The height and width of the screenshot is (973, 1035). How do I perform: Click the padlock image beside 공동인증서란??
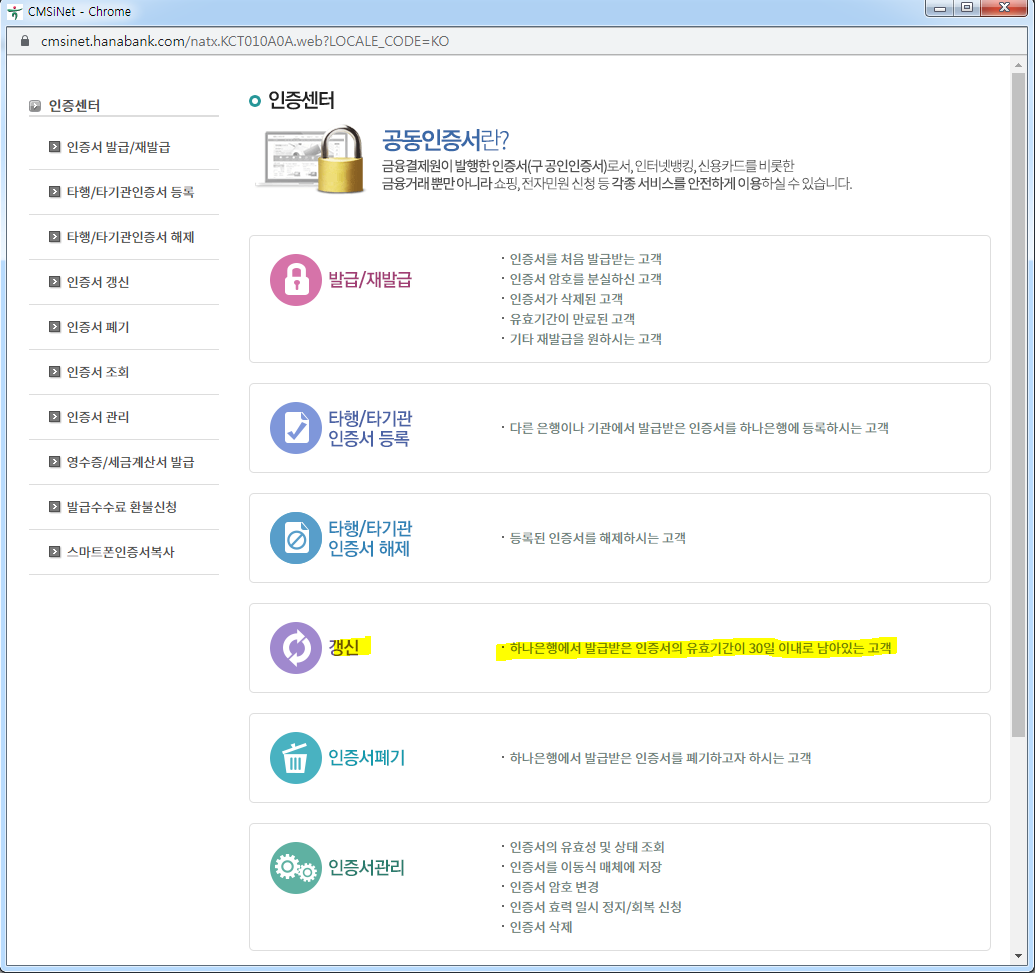point(341,159)
